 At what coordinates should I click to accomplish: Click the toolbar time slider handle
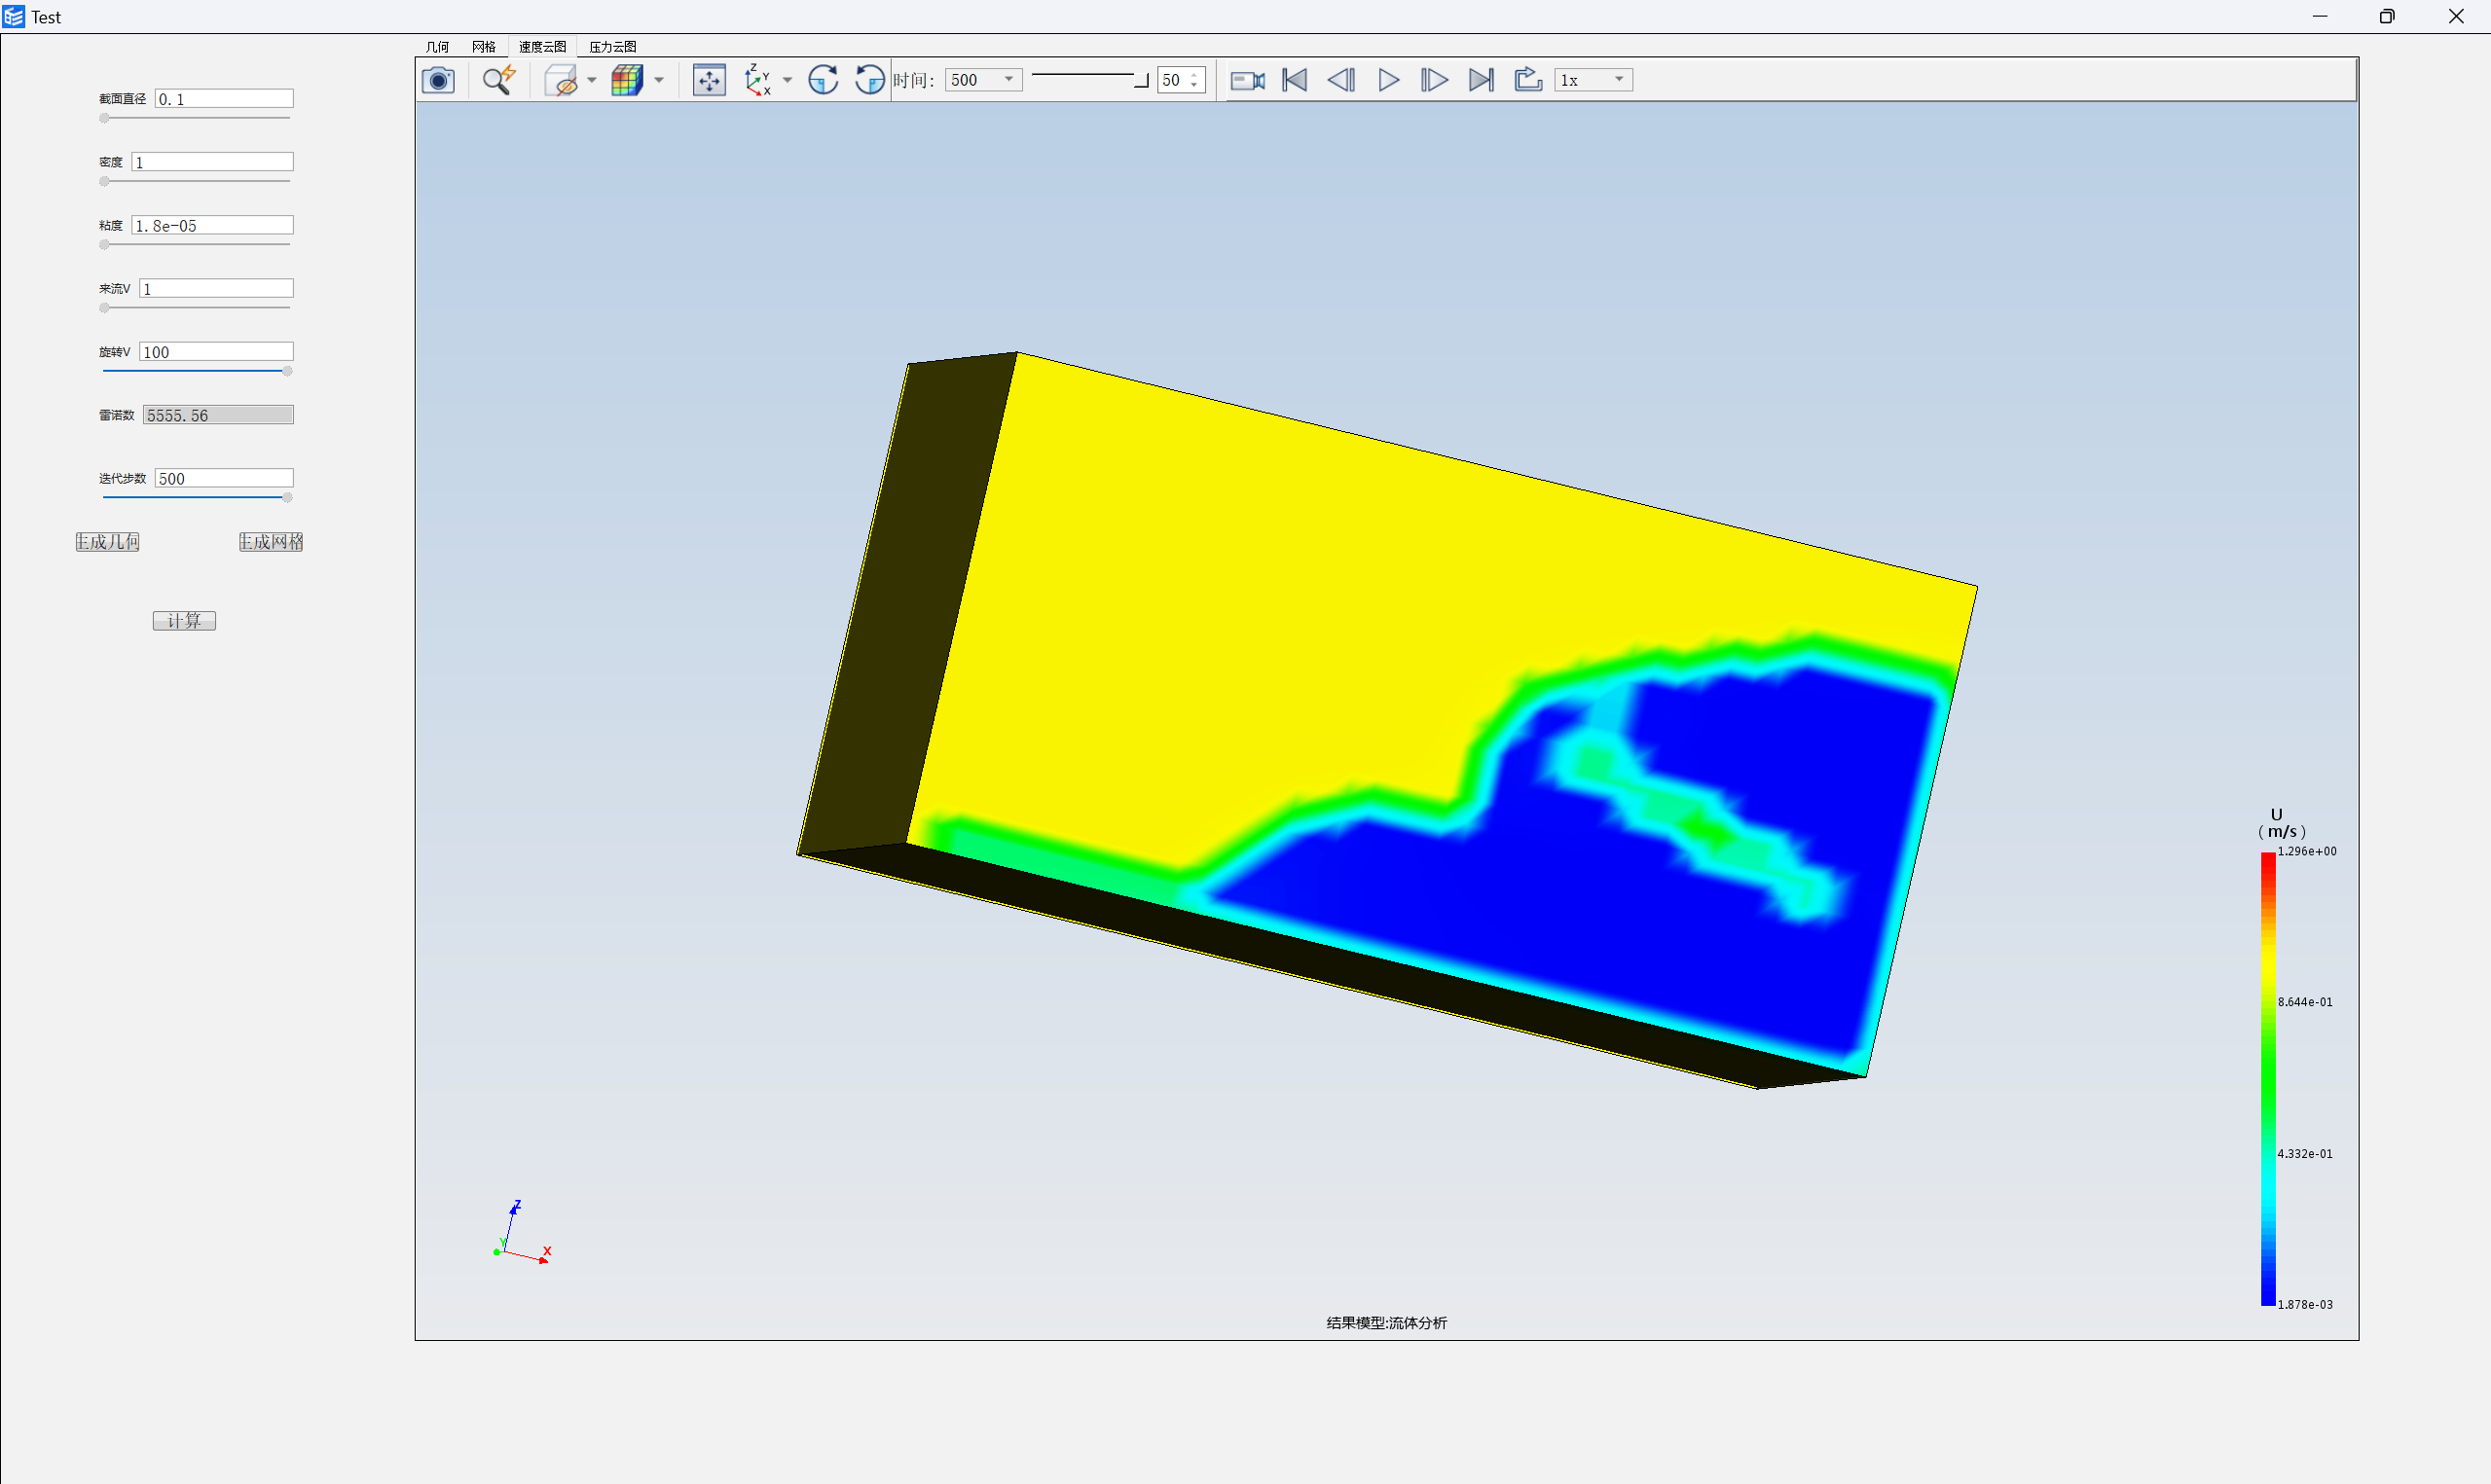pos(1141,80)
